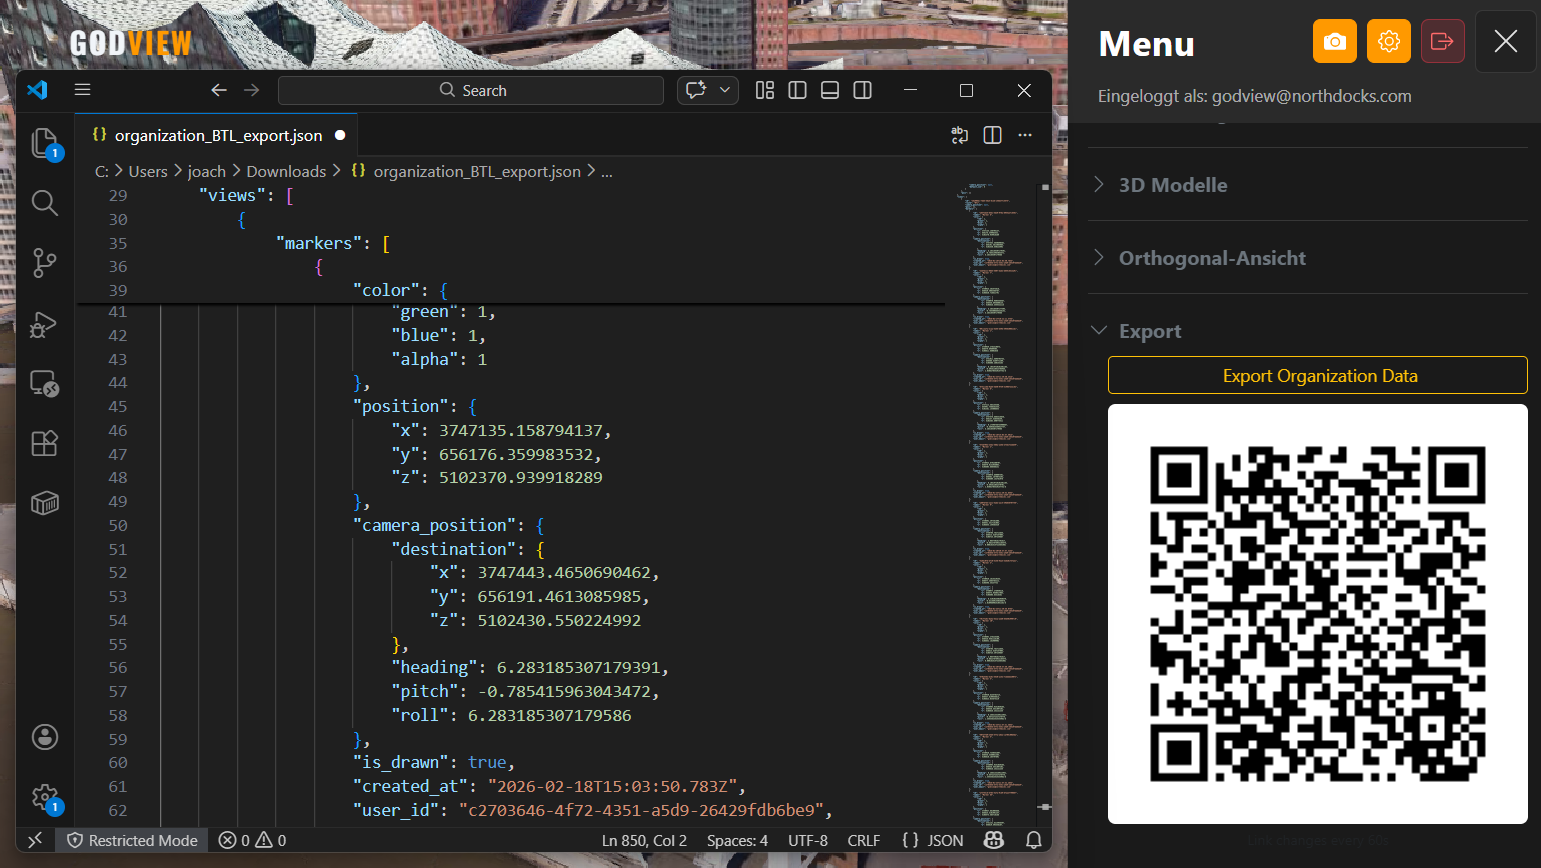Click Restricted Mode in the status bar
1541x868 pixels.
tap(131, 840)
